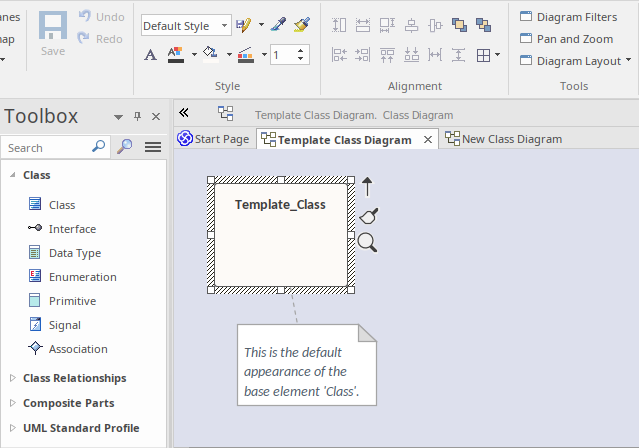This screenshot has height=448, width=639.
Task: Select the Enumeration toolbox item
Action: 82,277
